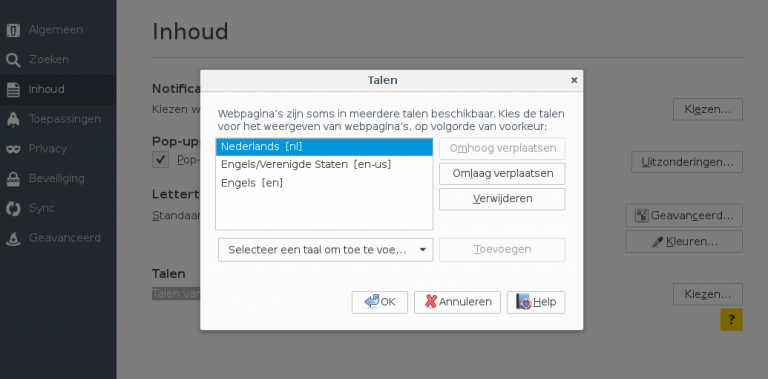Screen dimensions: 768x379
Task: Click the Beveiliging padlock icon
Action: [13, 179]
